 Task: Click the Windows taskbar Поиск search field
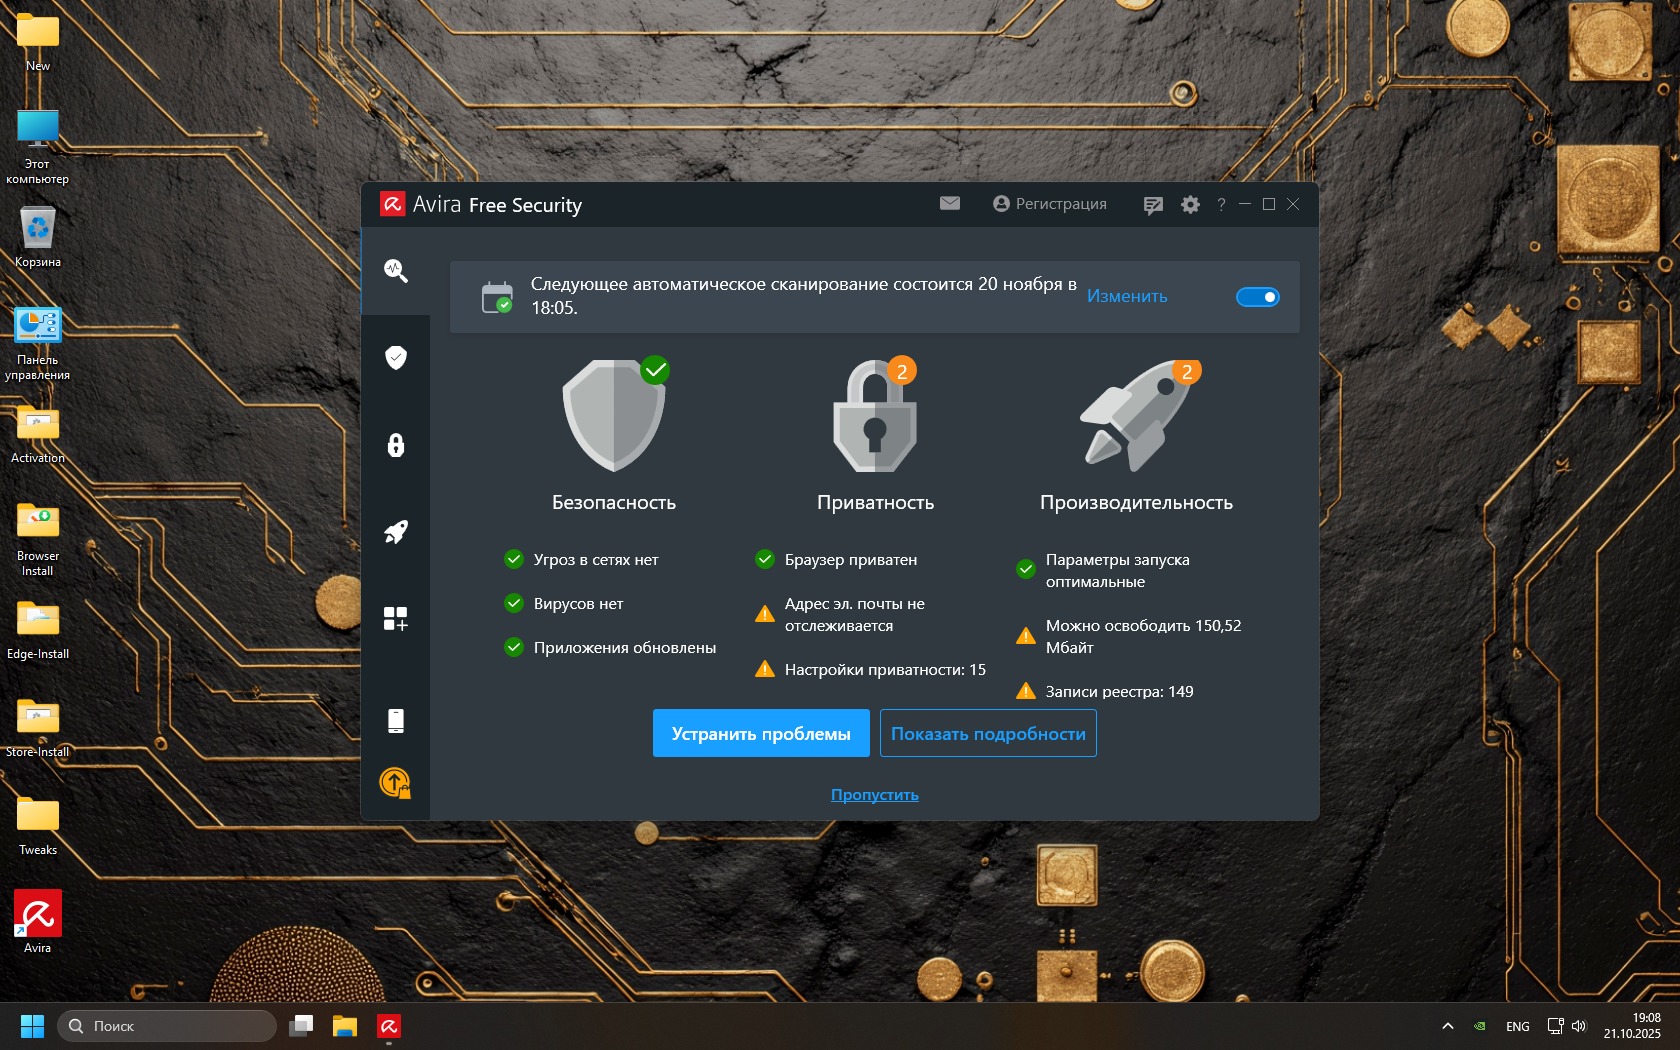click(168, 1026)
